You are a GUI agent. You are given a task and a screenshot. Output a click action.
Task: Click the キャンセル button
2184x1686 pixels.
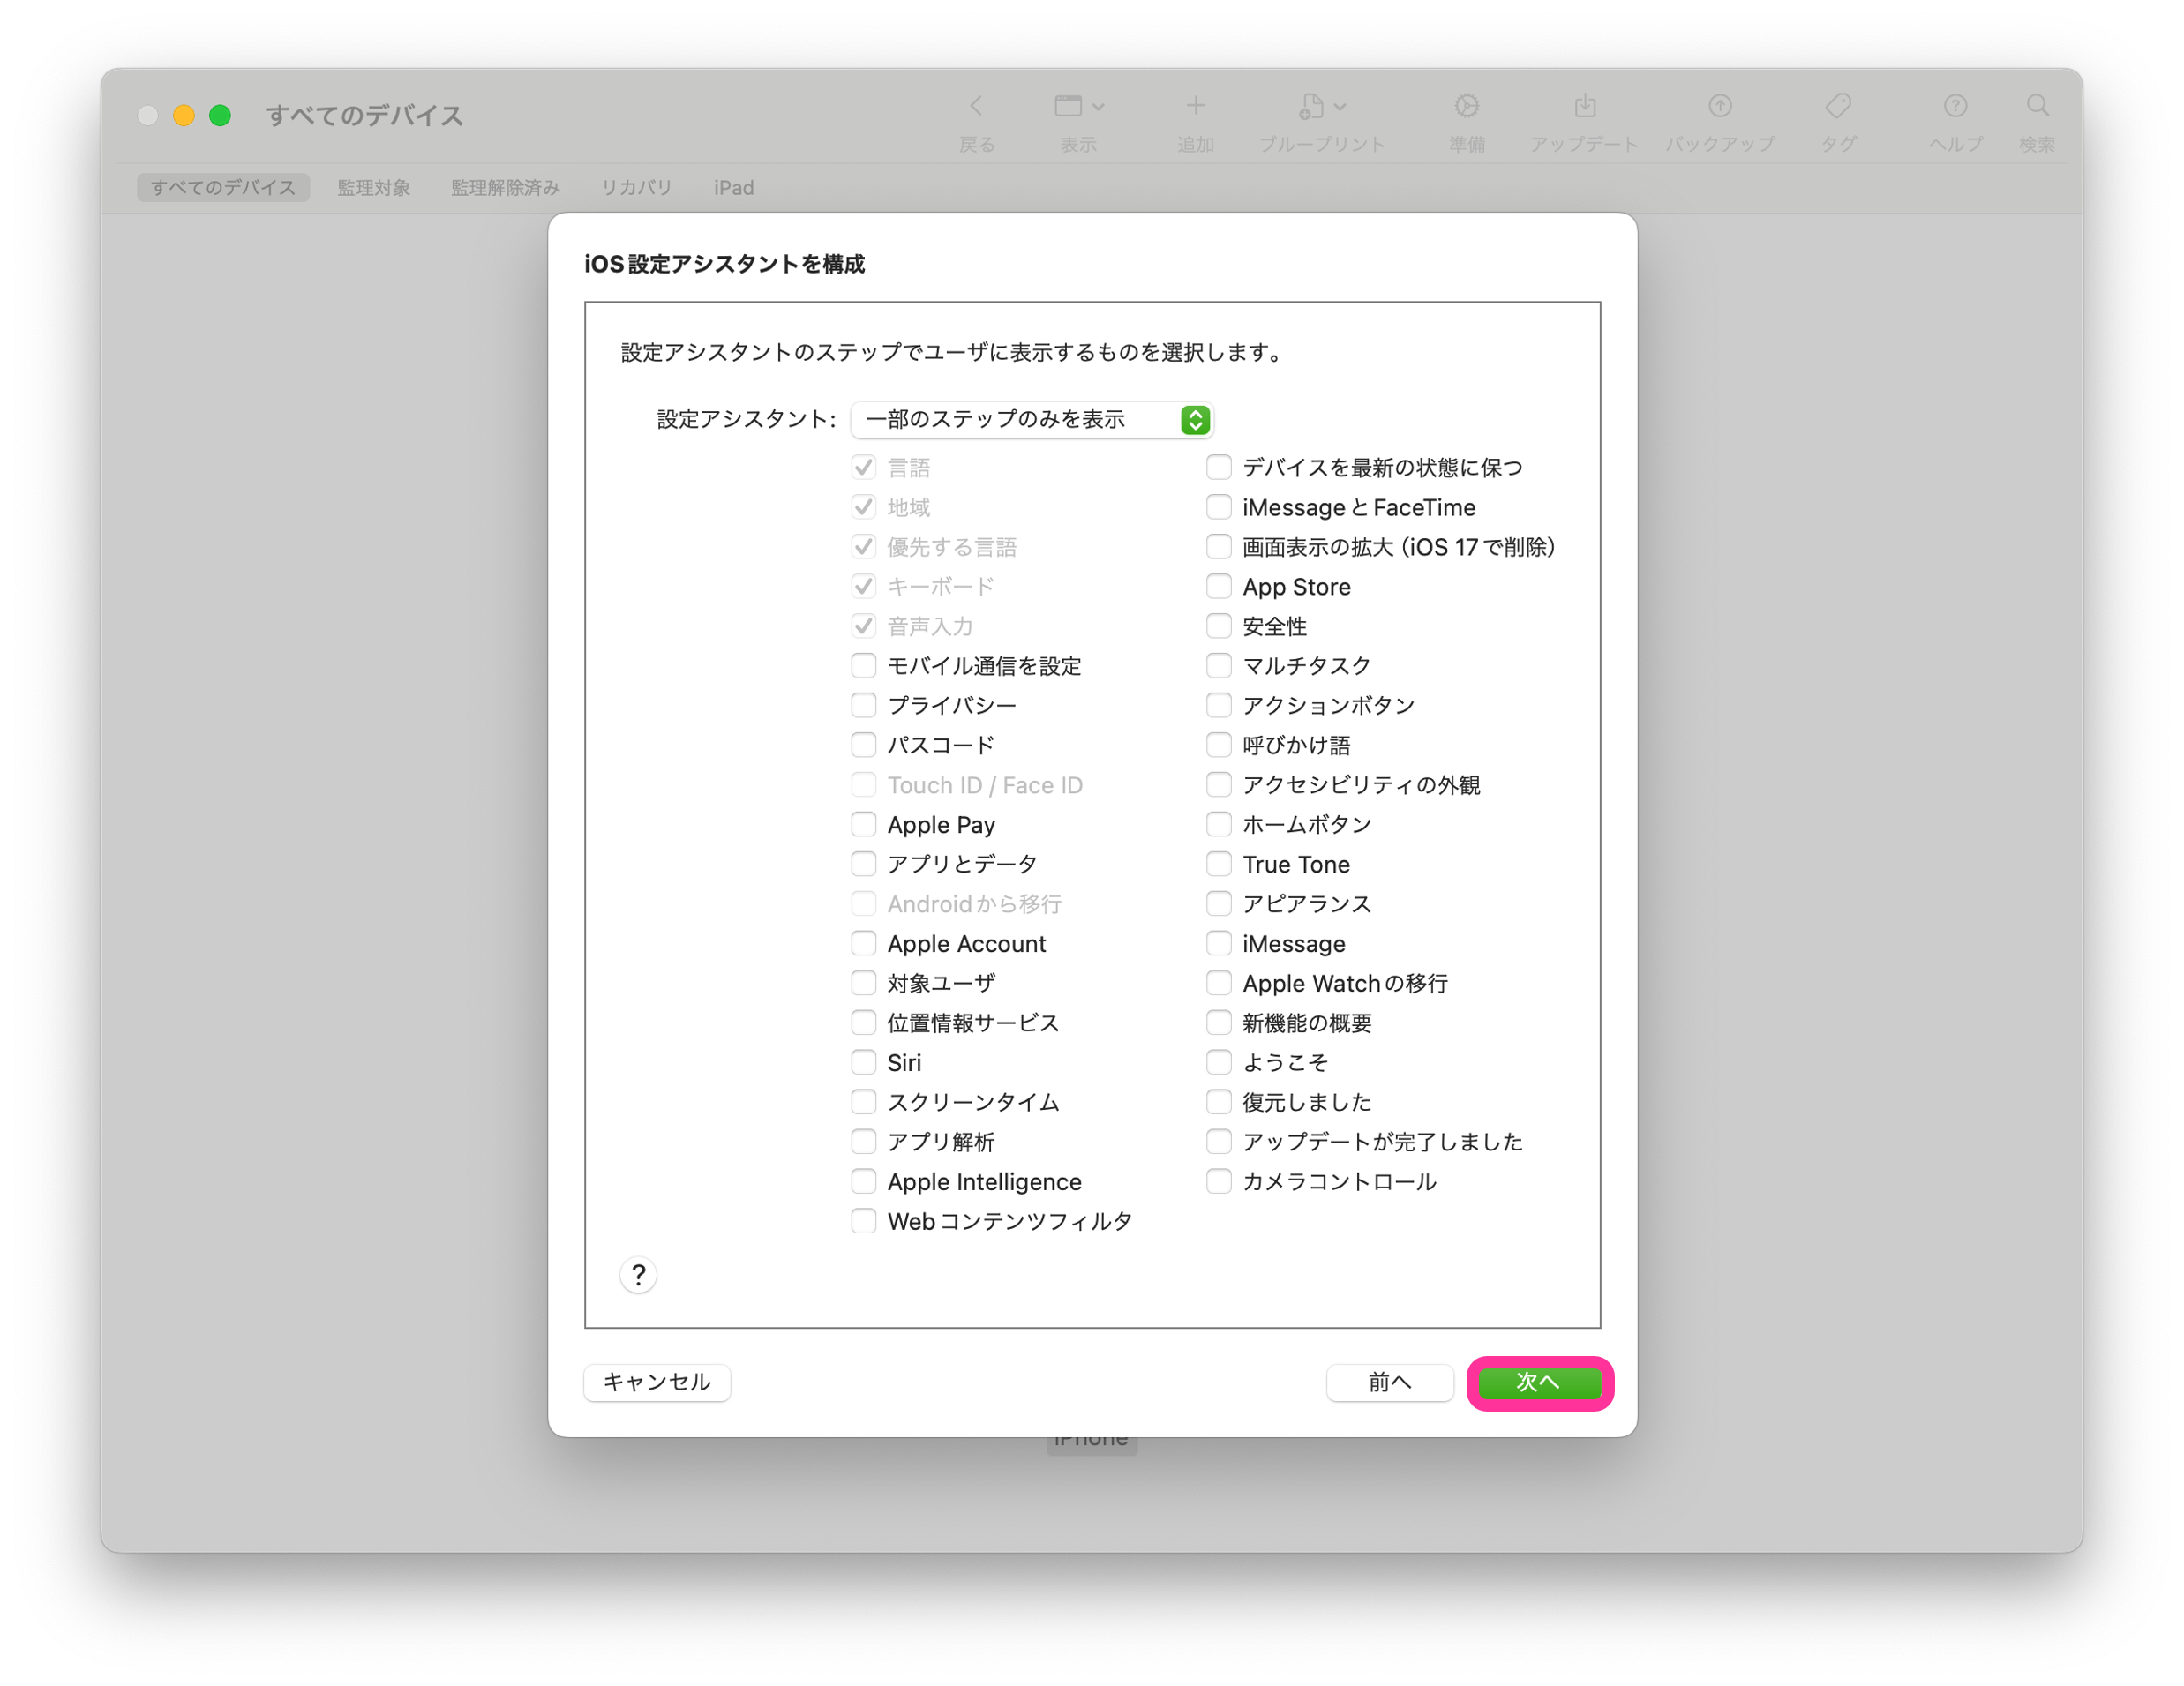coord(657,1382)
